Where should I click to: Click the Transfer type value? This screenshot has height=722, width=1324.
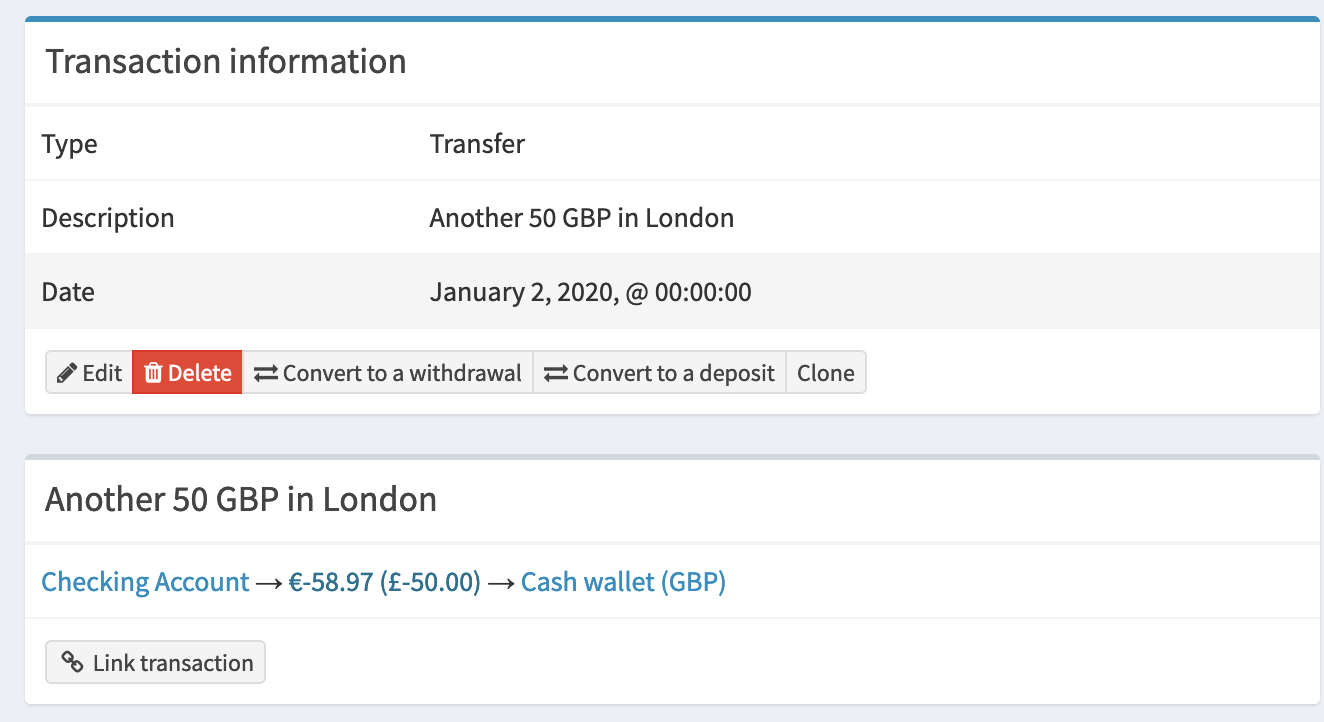(477, 143)
